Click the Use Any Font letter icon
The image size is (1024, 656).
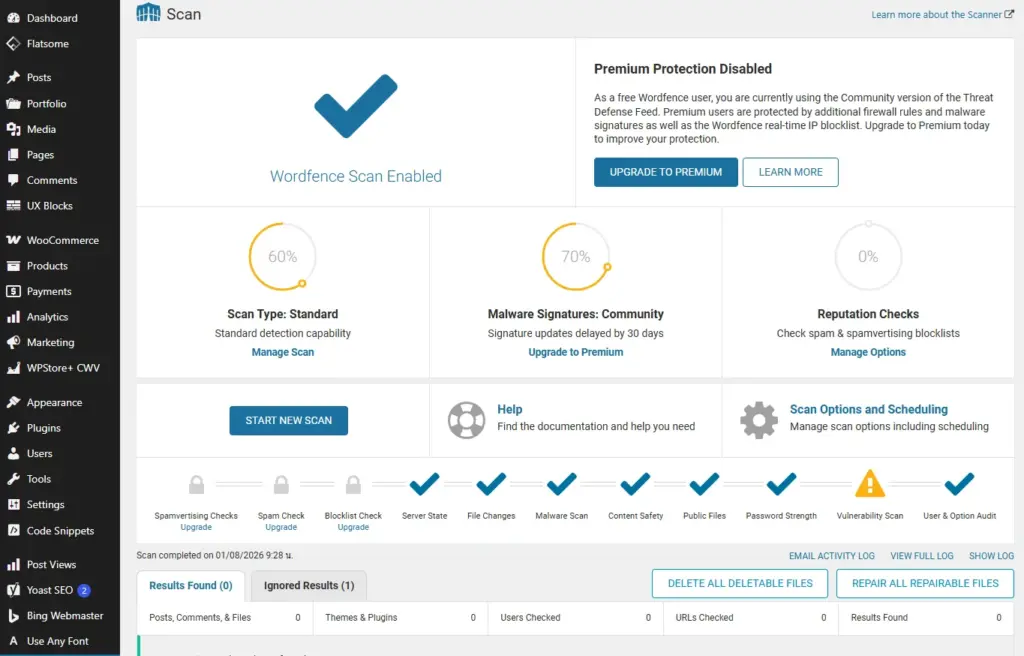(13, 641)
